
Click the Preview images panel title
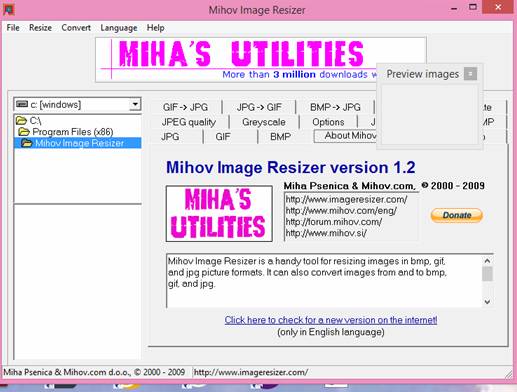coord(423,74)
